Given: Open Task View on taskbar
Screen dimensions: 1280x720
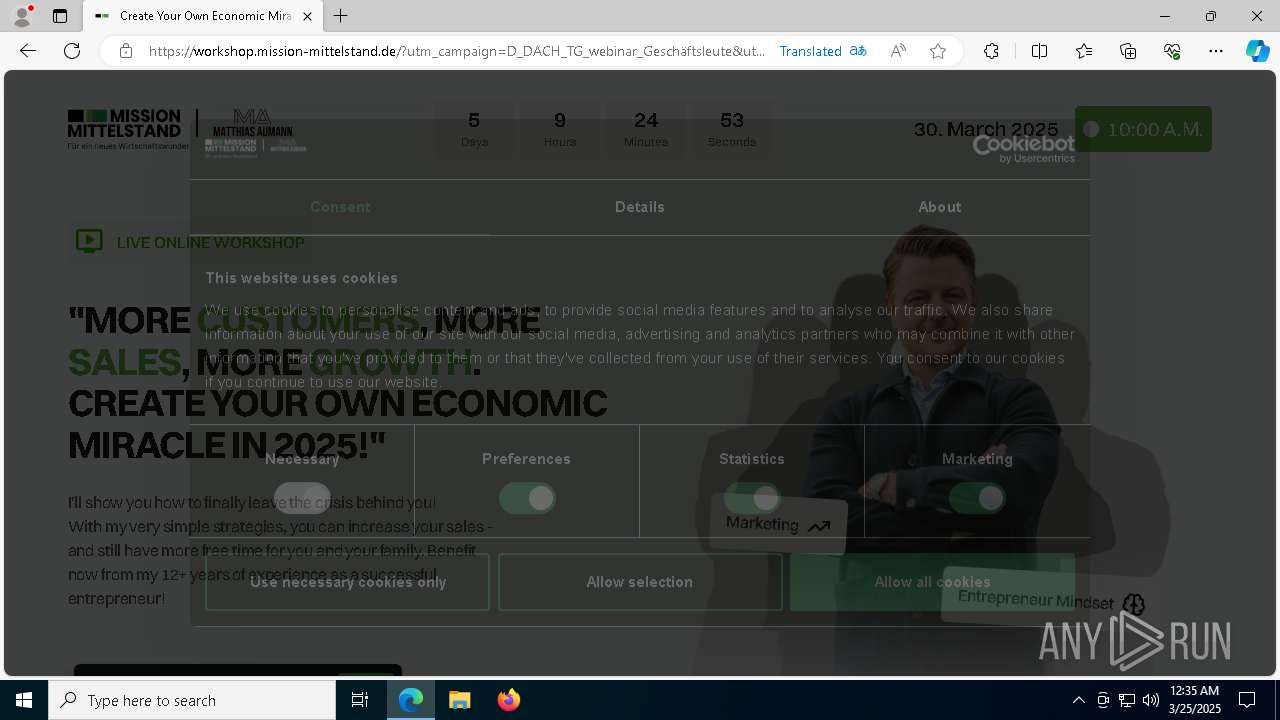Looking at the screenshot, I should [x=360, y=700].
